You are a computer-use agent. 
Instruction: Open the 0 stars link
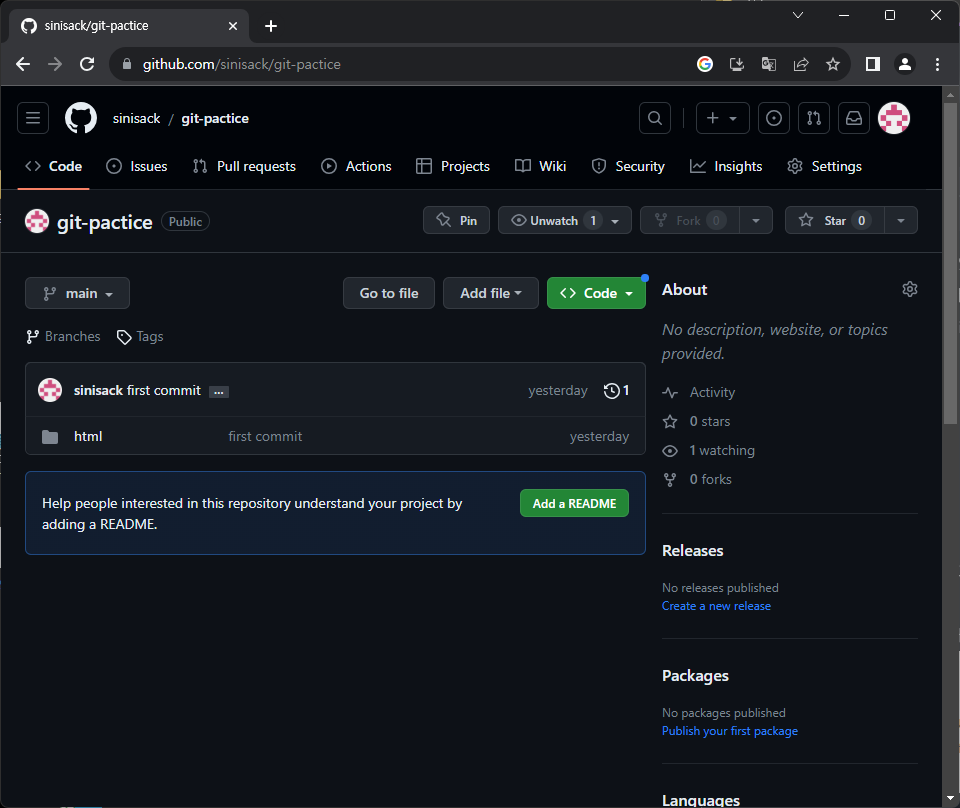coord(697,421)
